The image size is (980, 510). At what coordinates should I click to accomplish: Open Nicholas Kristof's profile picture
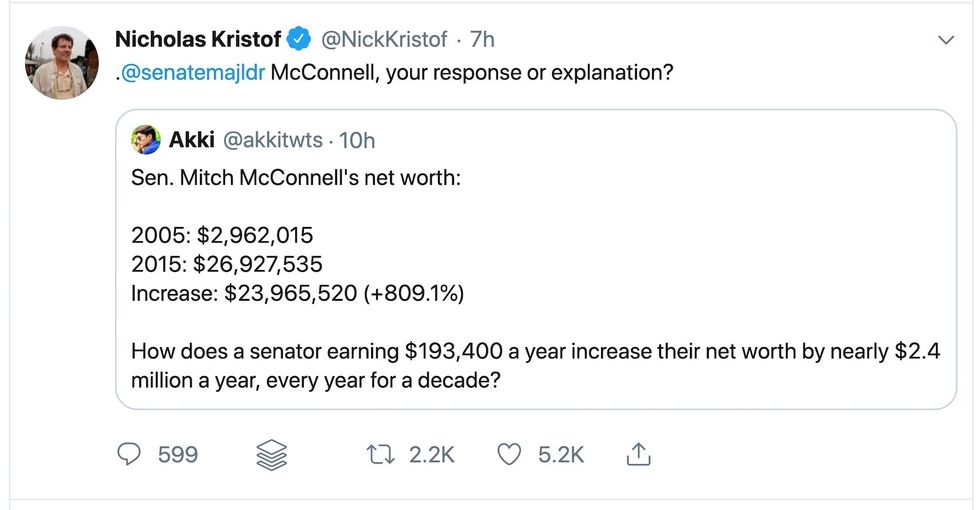point(62,63)
